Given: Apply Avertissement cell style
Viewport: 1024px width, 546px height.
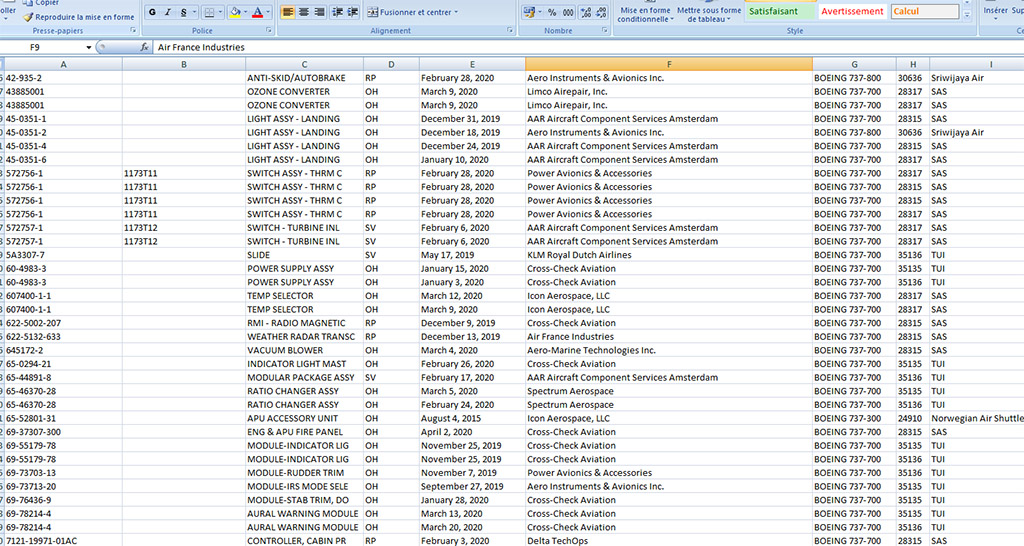Looking at the screenshot, I should click(852, 11).
